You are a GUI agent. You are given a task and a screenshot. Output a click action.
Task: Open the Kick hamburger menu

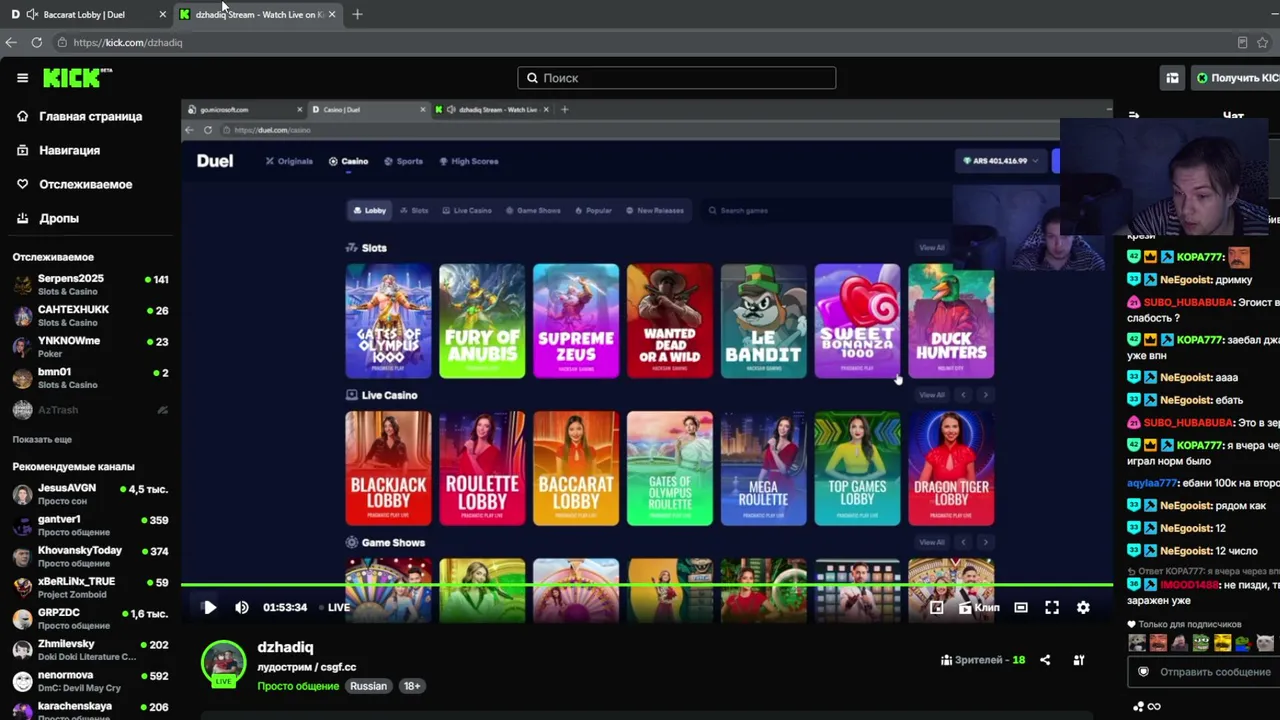(22, 78)
